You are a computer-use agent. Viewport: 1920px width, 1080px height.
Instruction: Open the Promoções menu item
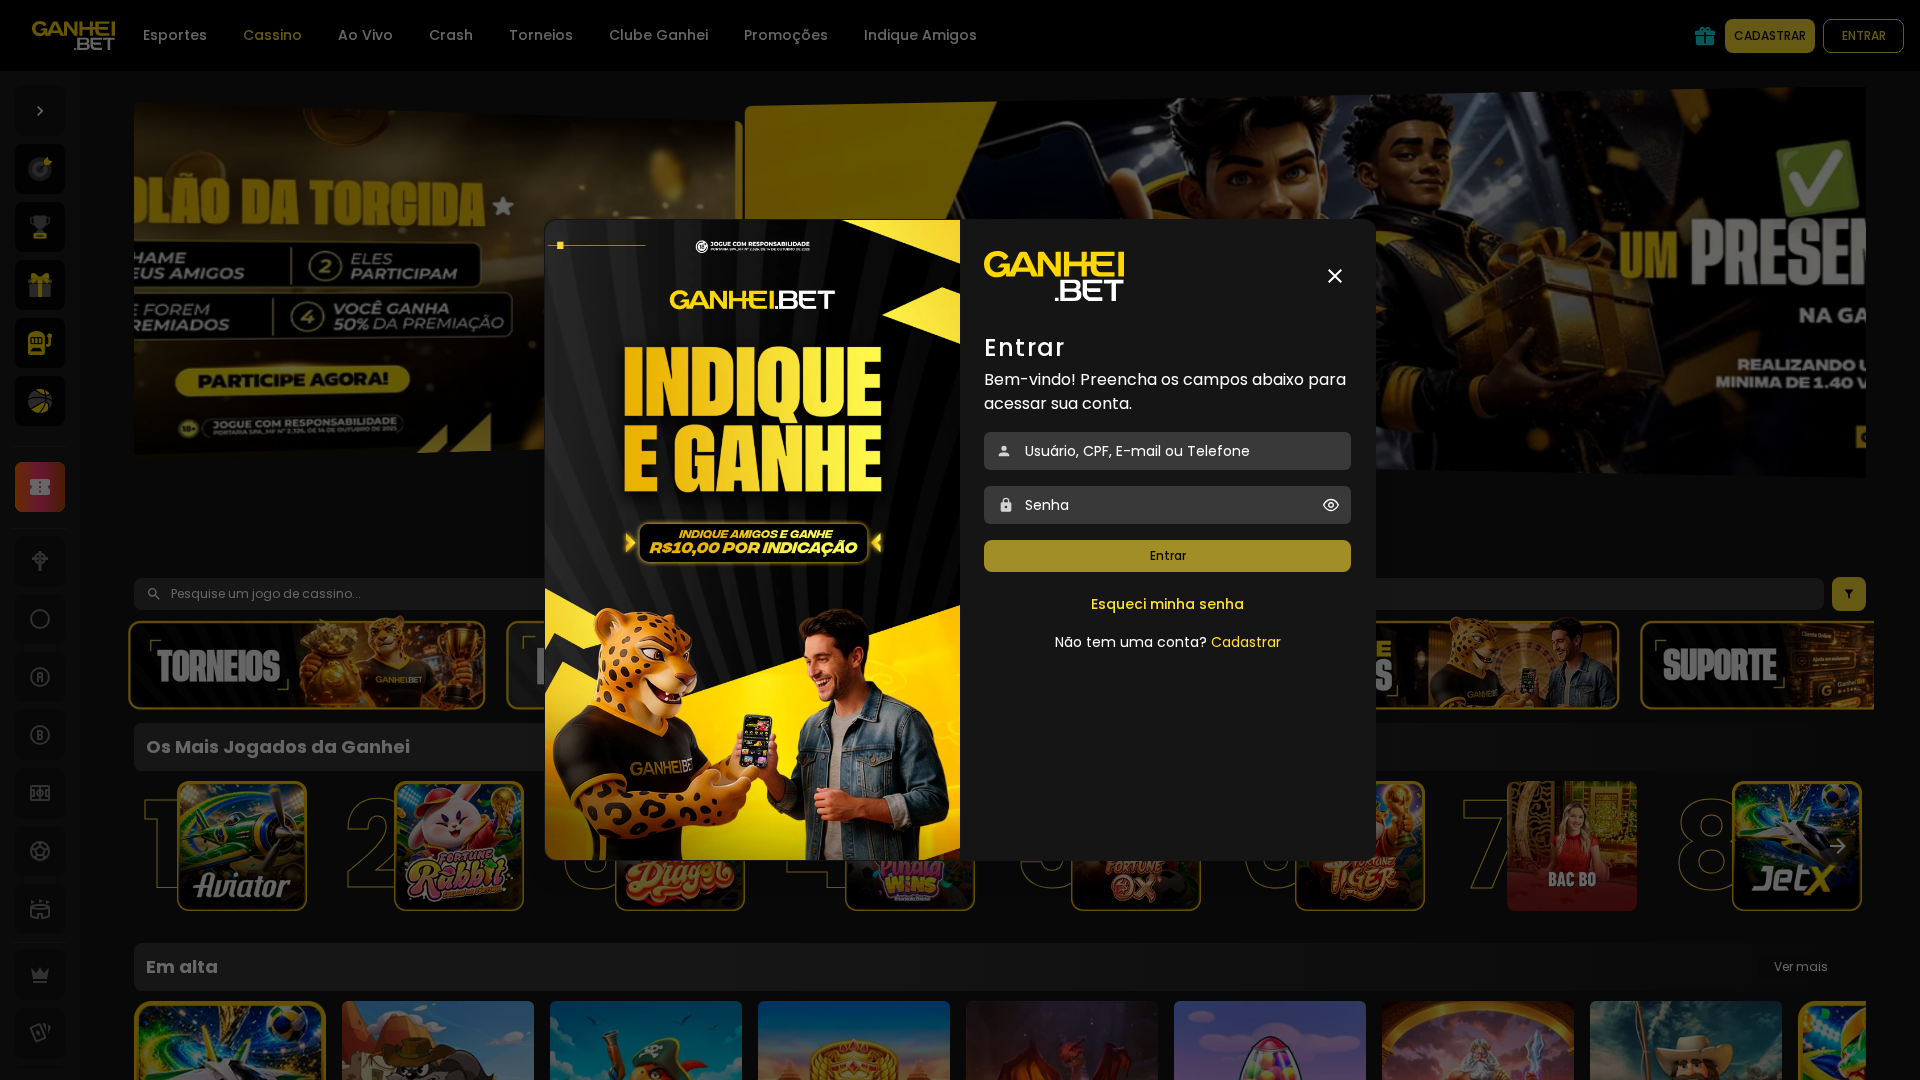pyautogui.click(x=786, y=35)
